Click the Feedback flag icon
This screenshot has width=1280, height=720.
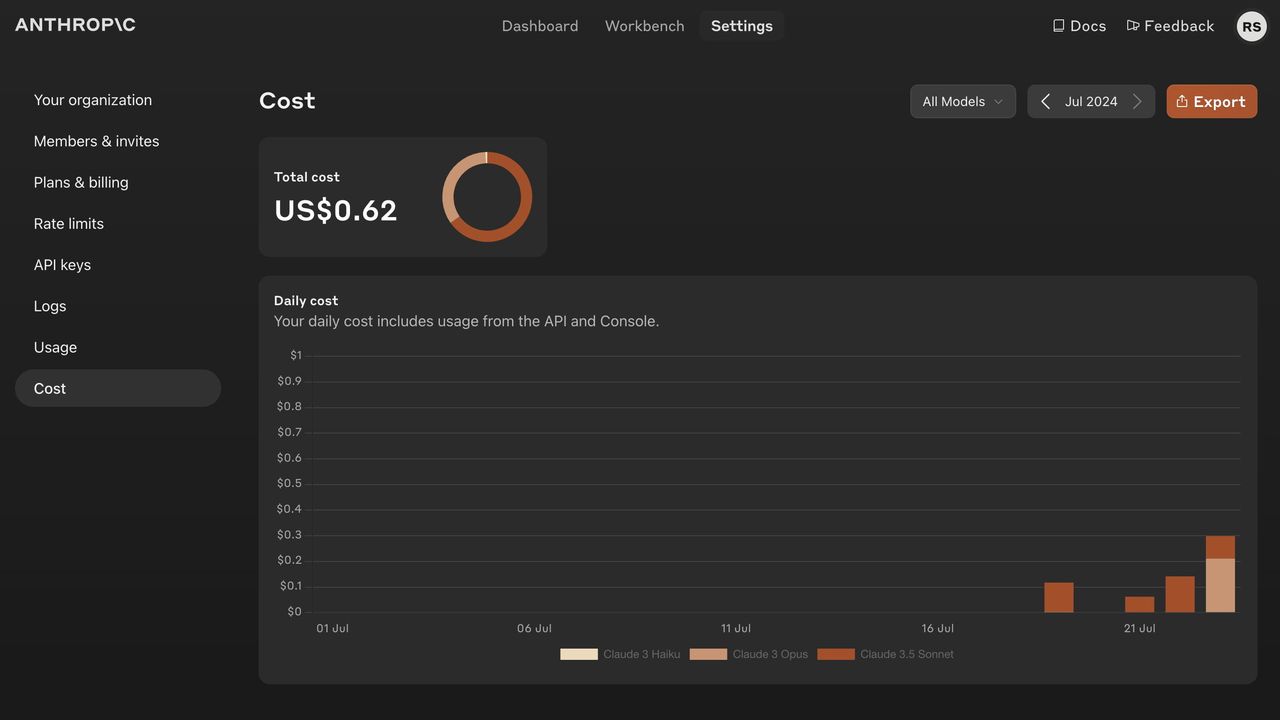[1133, 26]
